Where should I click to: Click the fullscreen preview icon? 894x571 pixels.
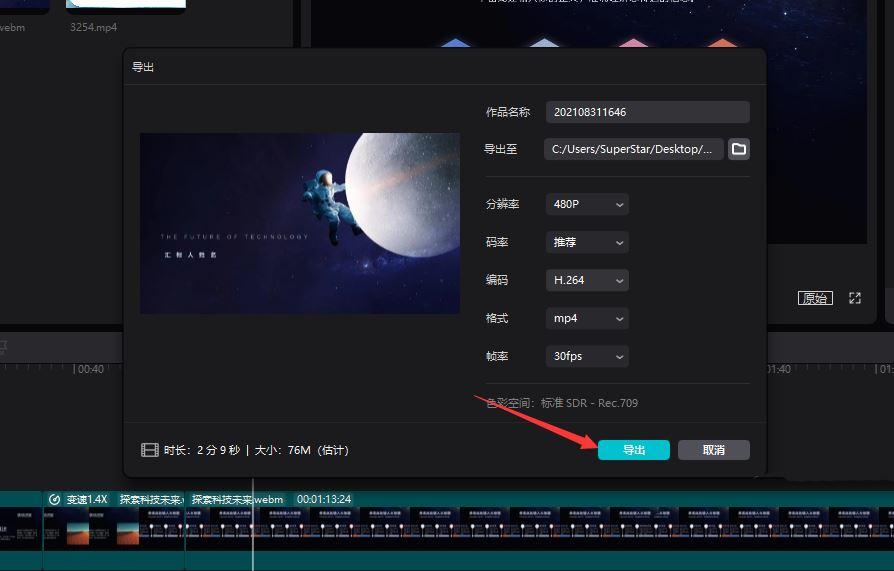click(855, 298)
